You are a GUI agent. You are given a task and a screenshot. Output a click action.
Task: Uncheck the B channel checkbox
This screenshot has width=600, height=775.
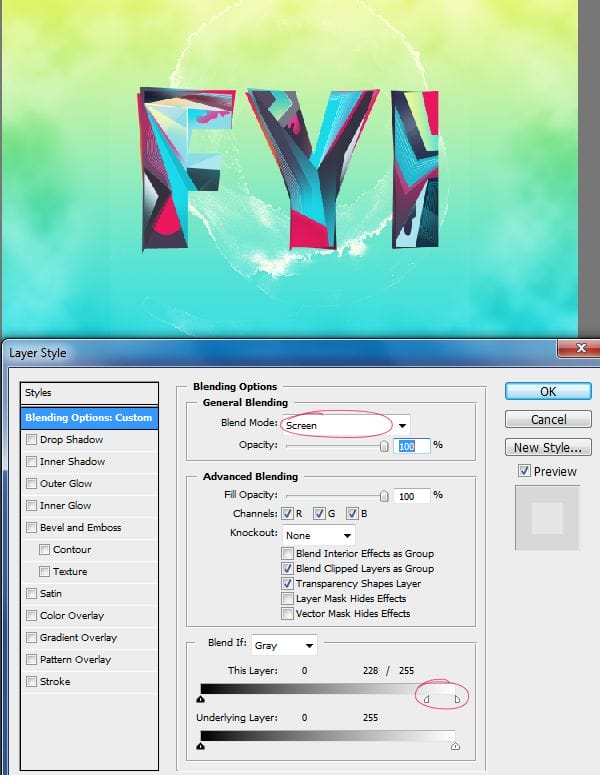352,514
